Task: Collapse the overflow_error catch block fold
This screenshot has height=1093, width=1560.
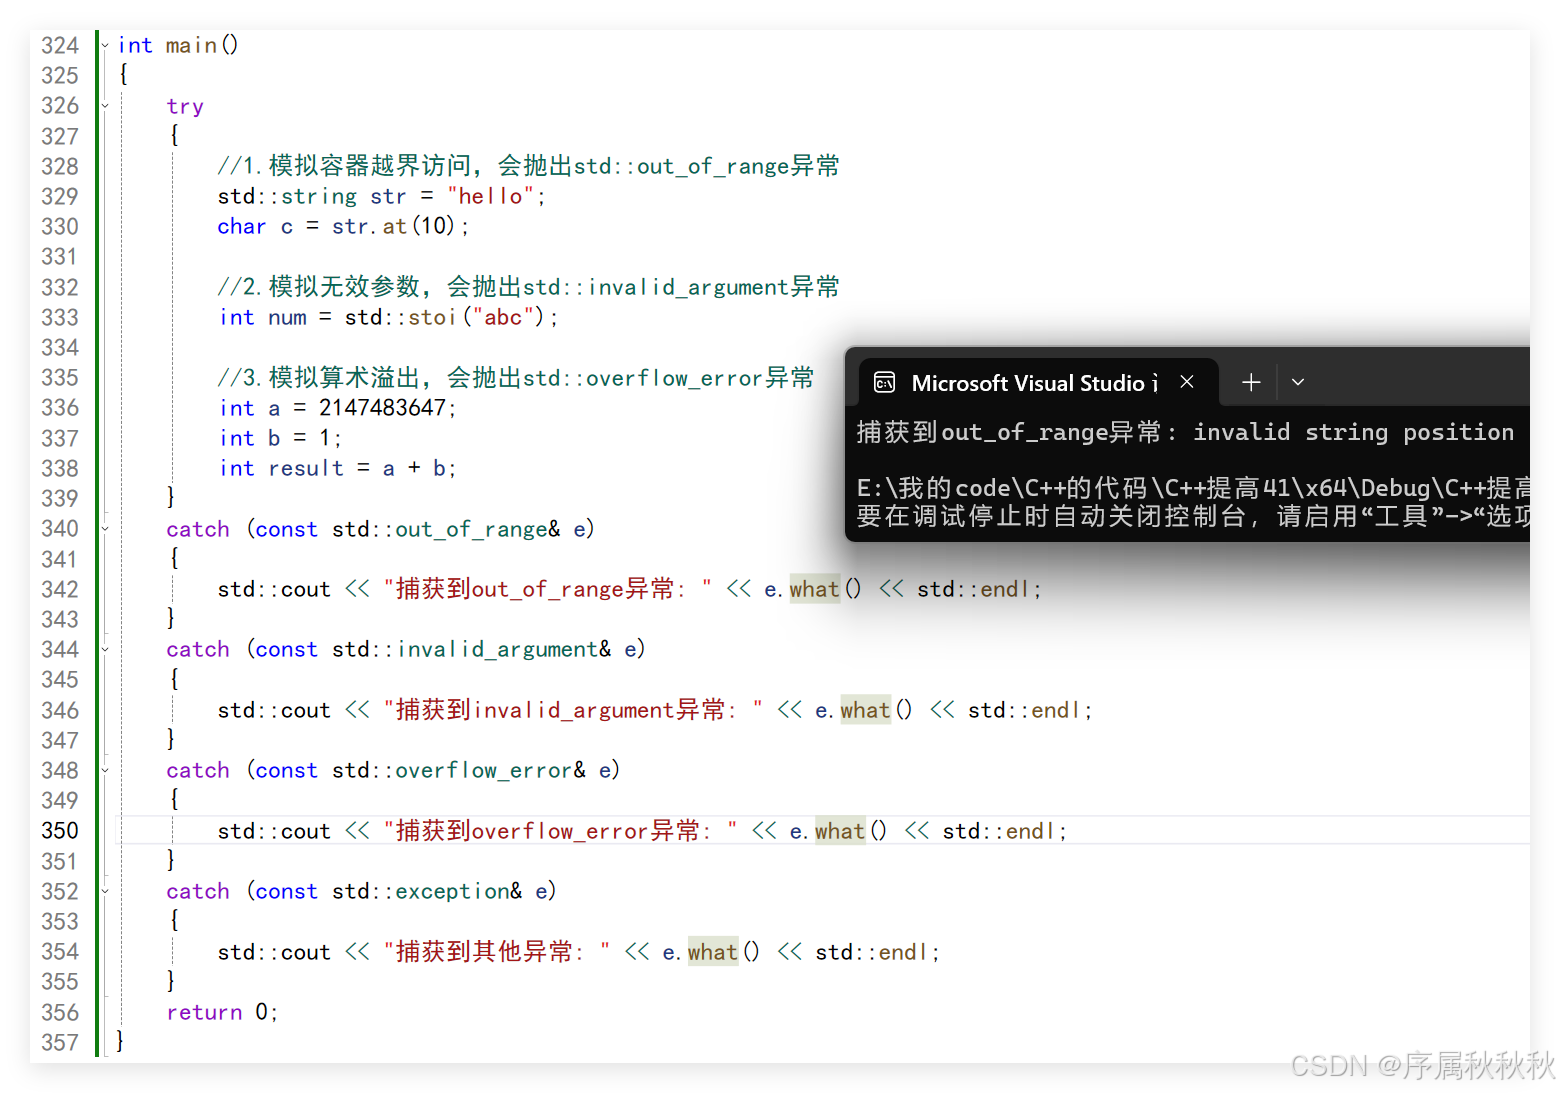Action: [x=105, y=771]
